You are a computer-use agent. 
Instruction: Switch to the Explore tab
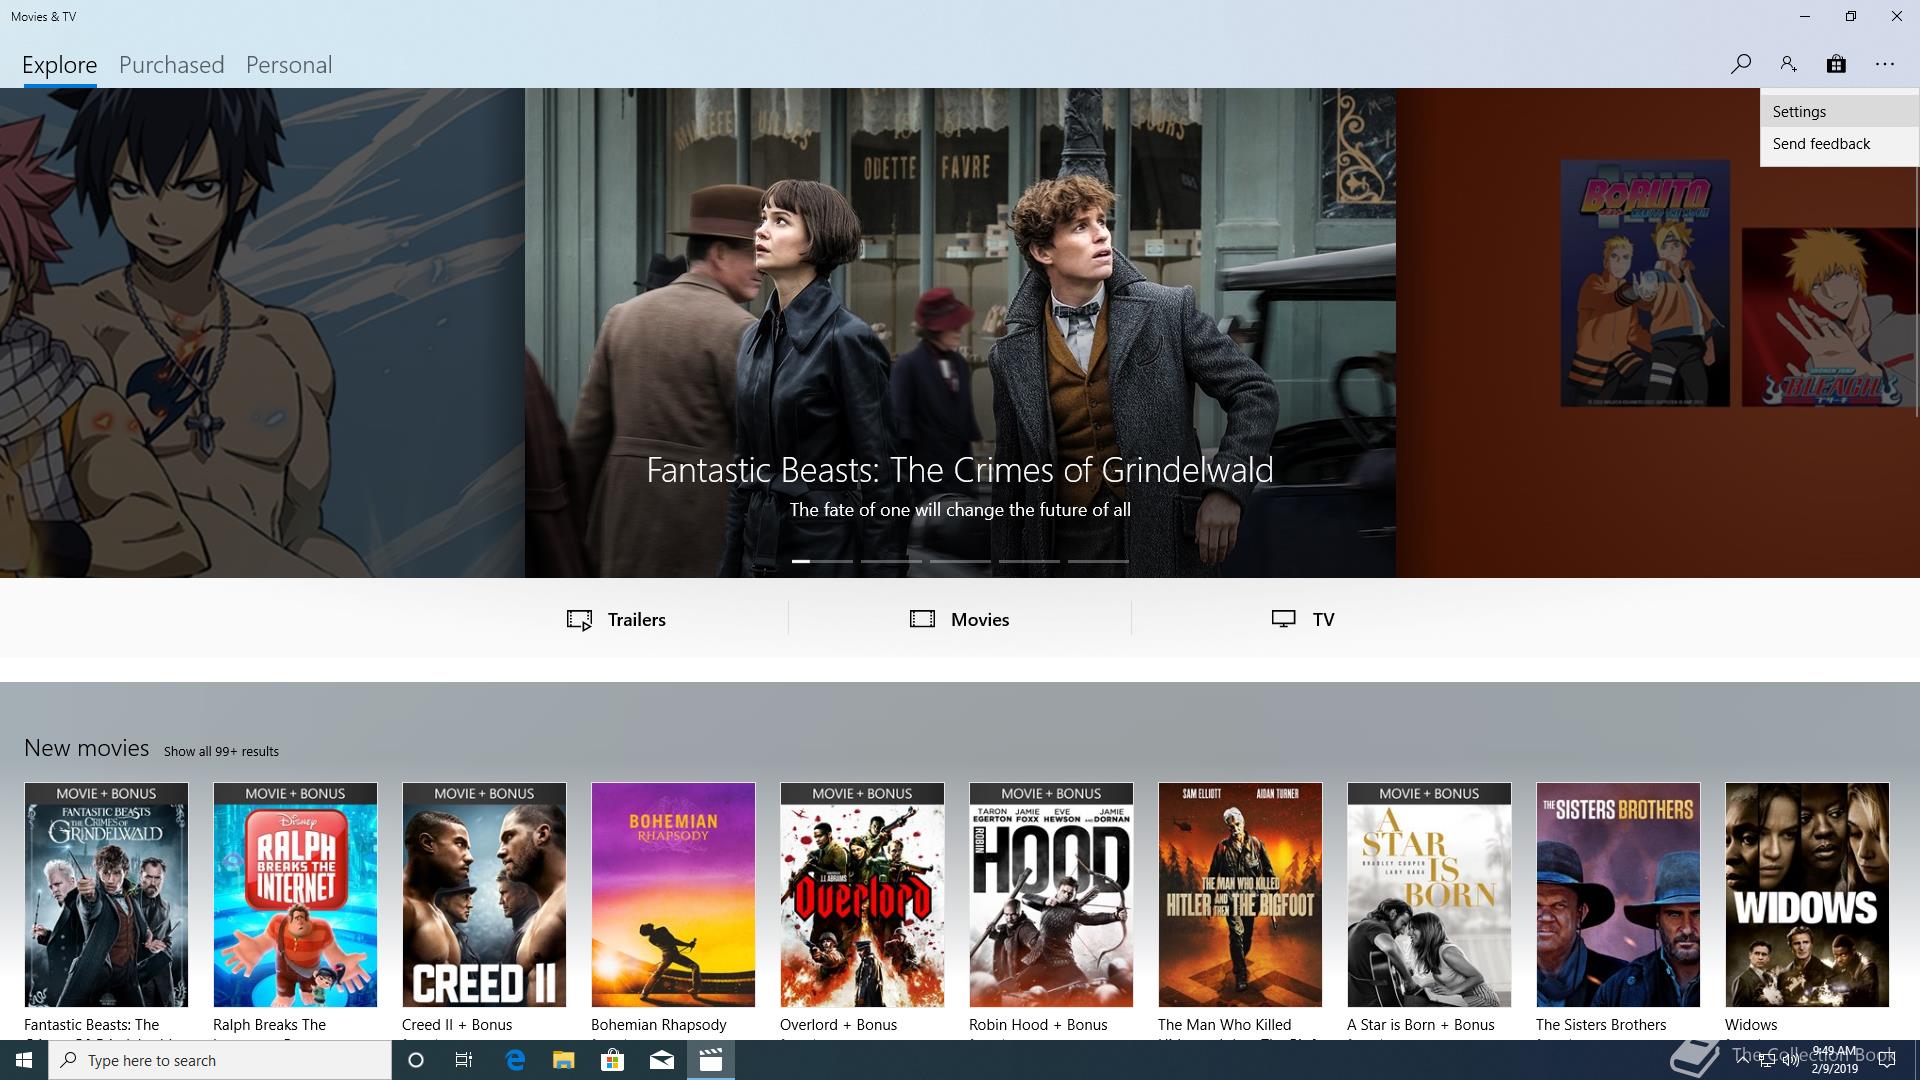(x=60, y=65)
